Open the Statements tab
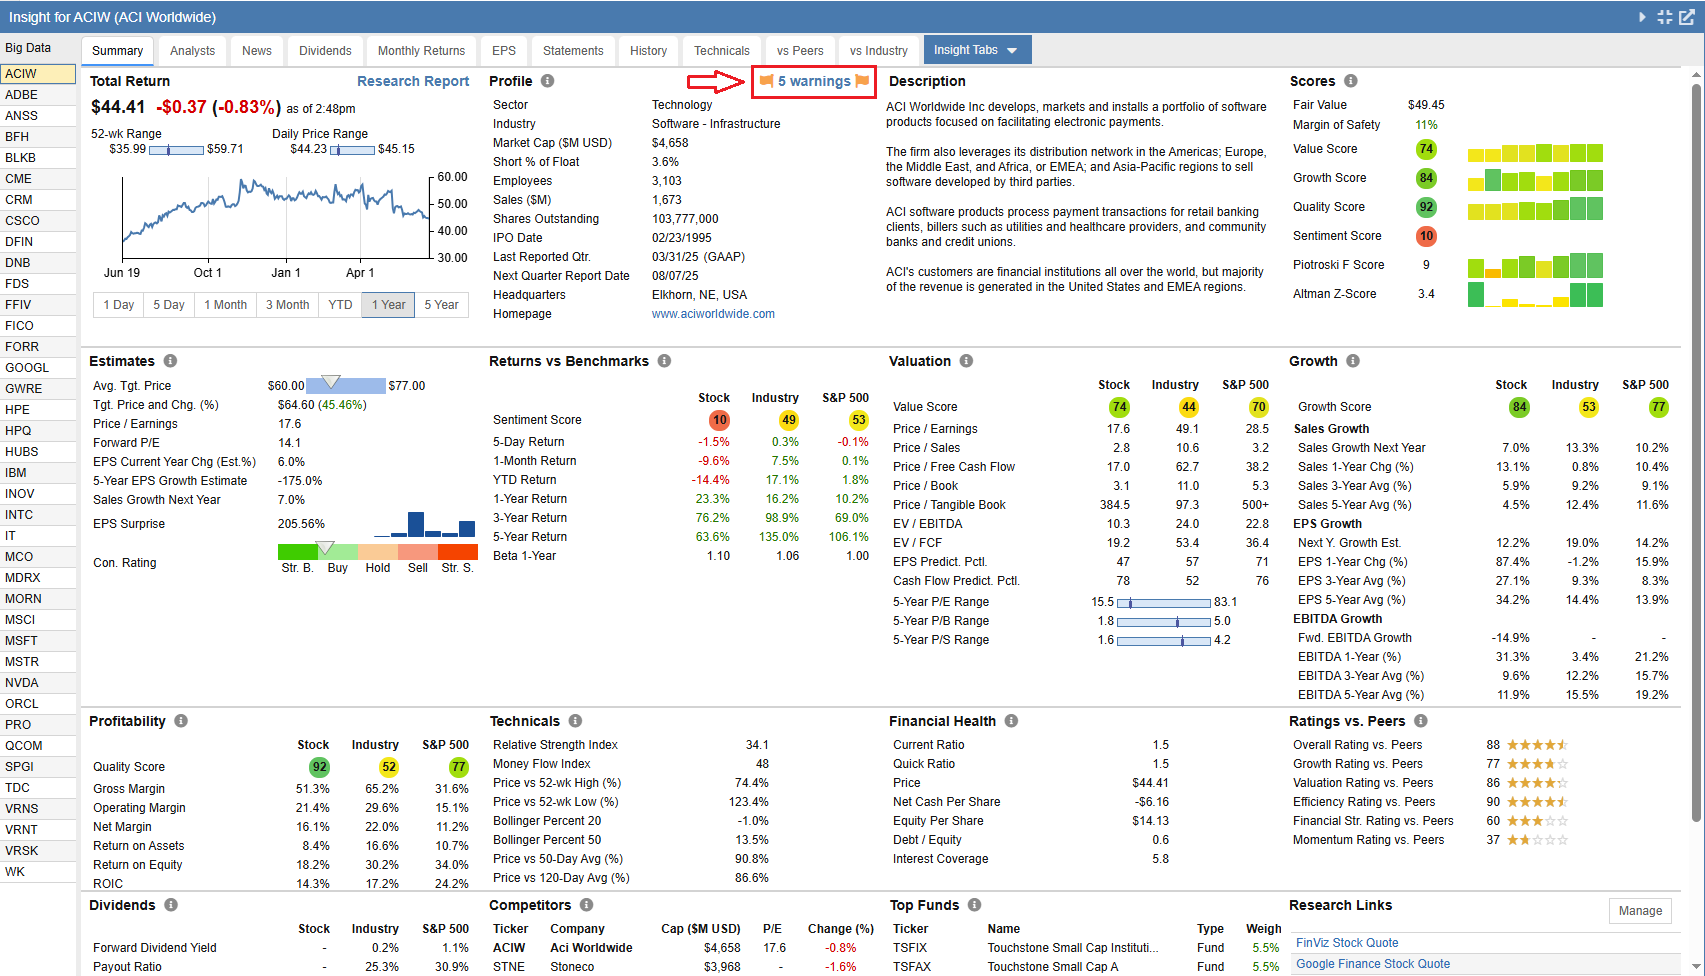The height and width of the screenshot is (976, 1705). 573,51
